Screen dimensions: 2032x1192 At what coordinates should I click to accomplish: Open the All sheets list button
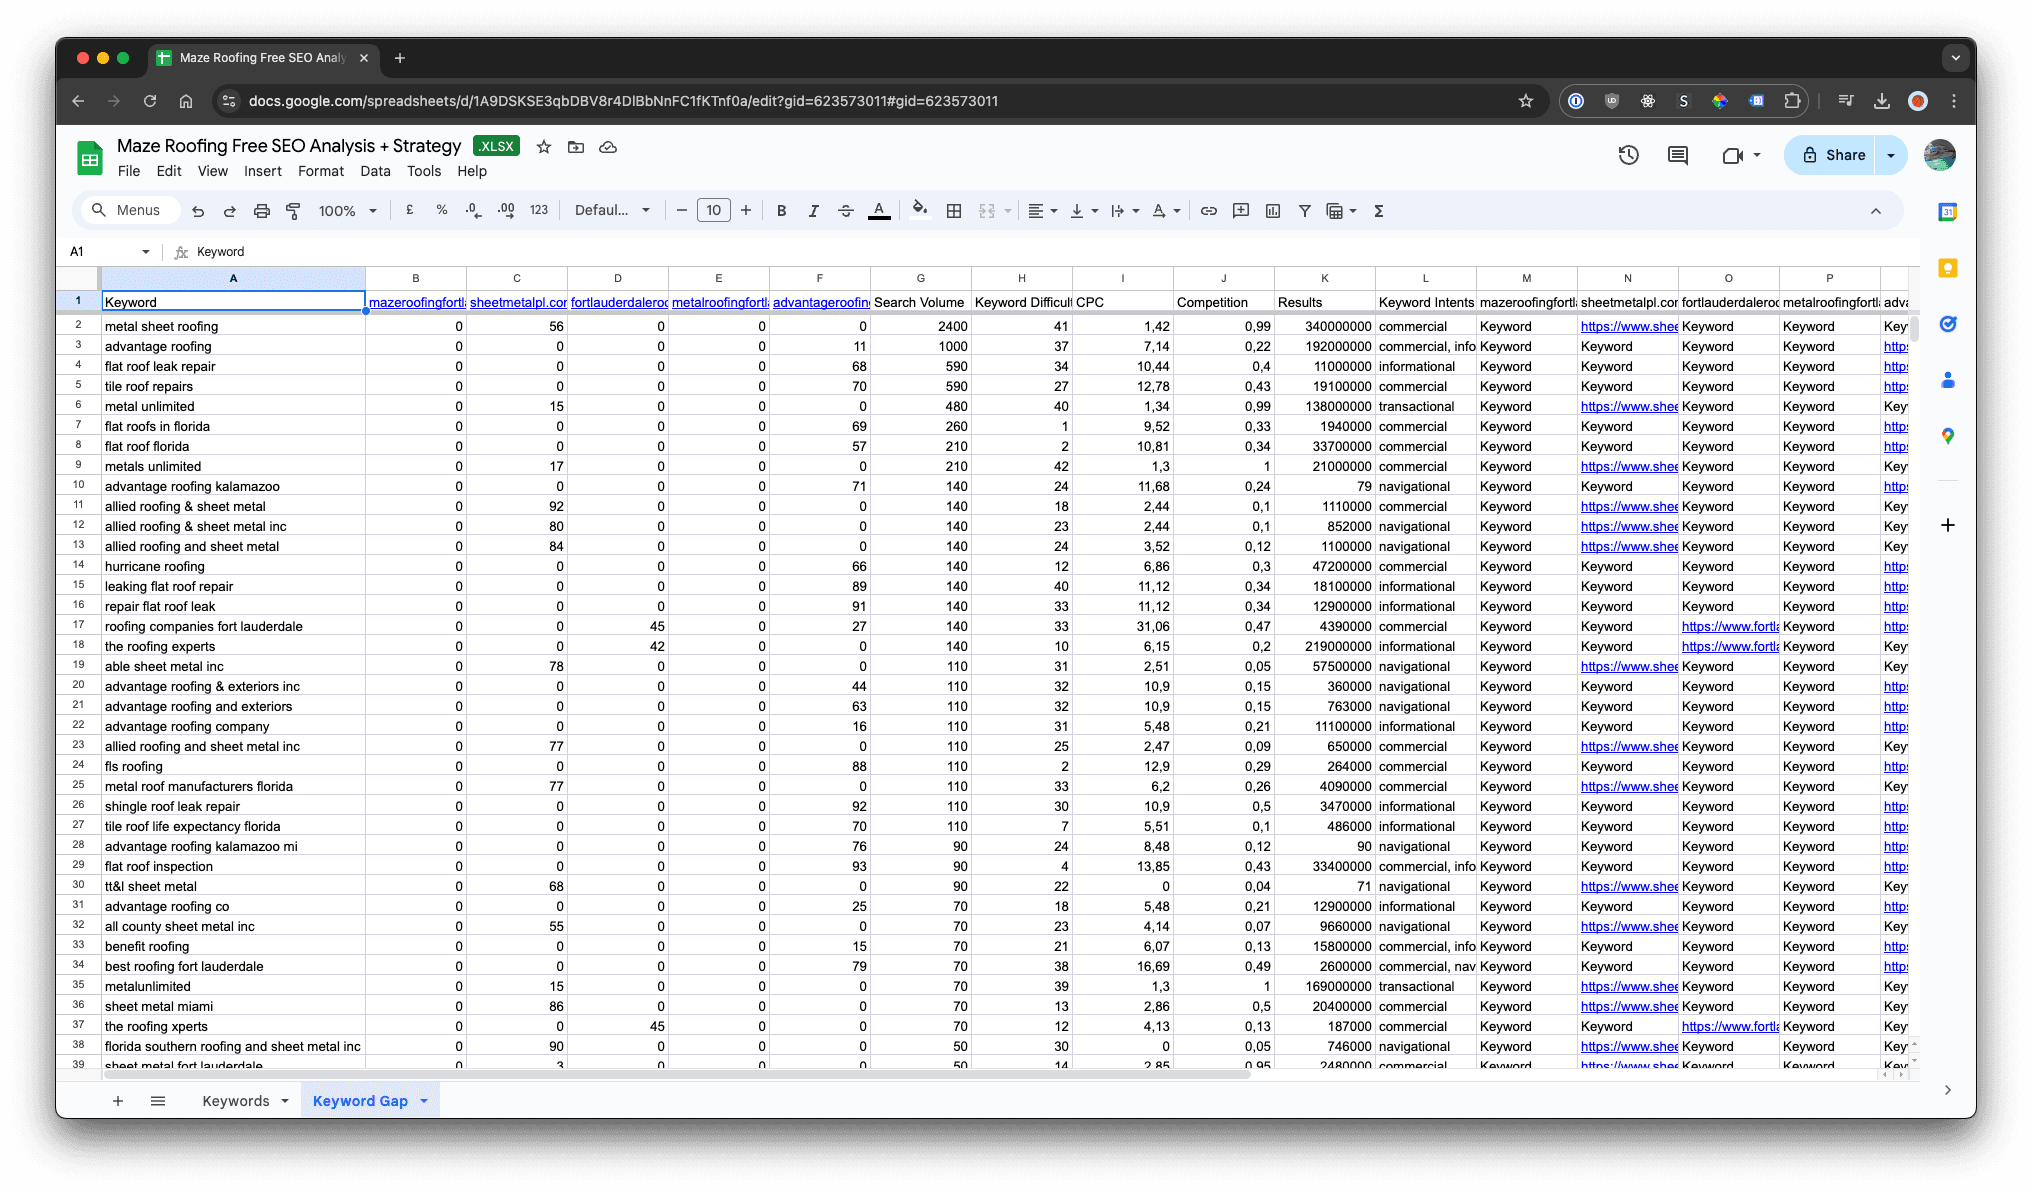[x=158, y=1101]
